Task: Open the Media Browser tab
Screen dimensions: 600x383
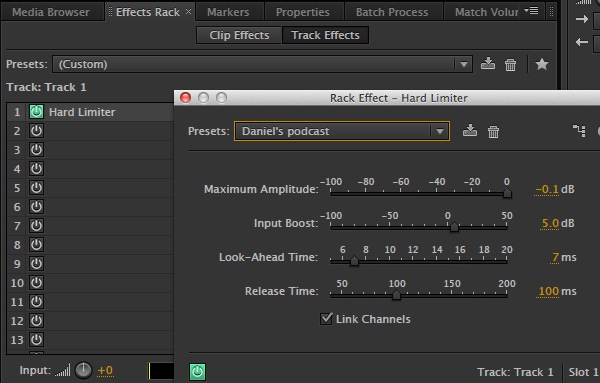Action: pos(51,12)
